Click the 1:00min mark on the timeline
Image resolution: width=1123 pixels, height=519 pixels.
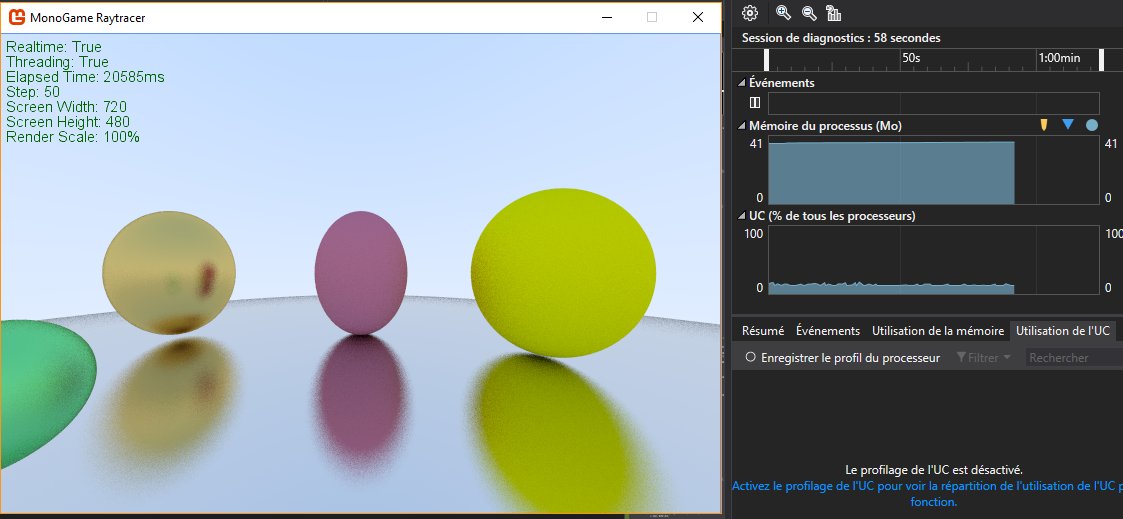[x=1059, y=57]
